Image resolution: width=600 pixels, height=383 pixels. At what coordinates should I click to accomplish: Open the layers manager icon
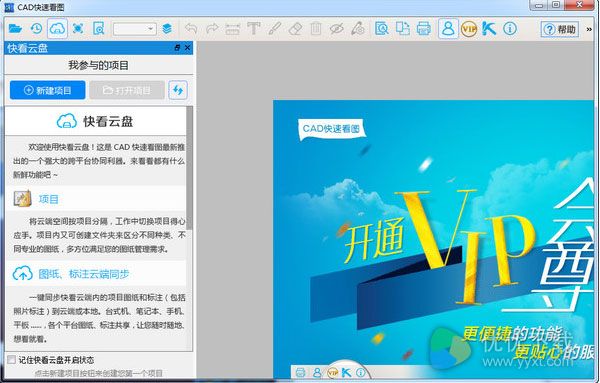[167, 28]
